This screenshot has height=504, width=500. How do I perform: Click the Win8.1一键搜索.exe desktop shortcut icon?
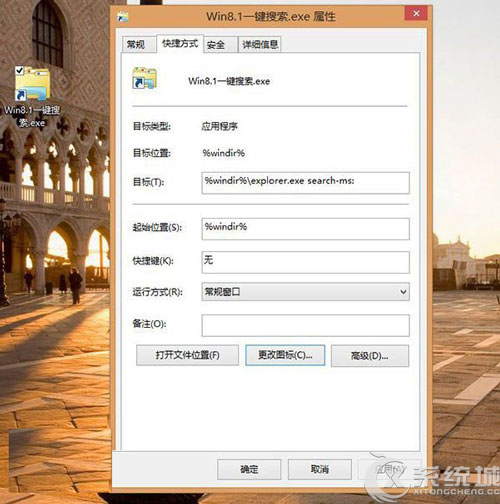pos(32,84)
